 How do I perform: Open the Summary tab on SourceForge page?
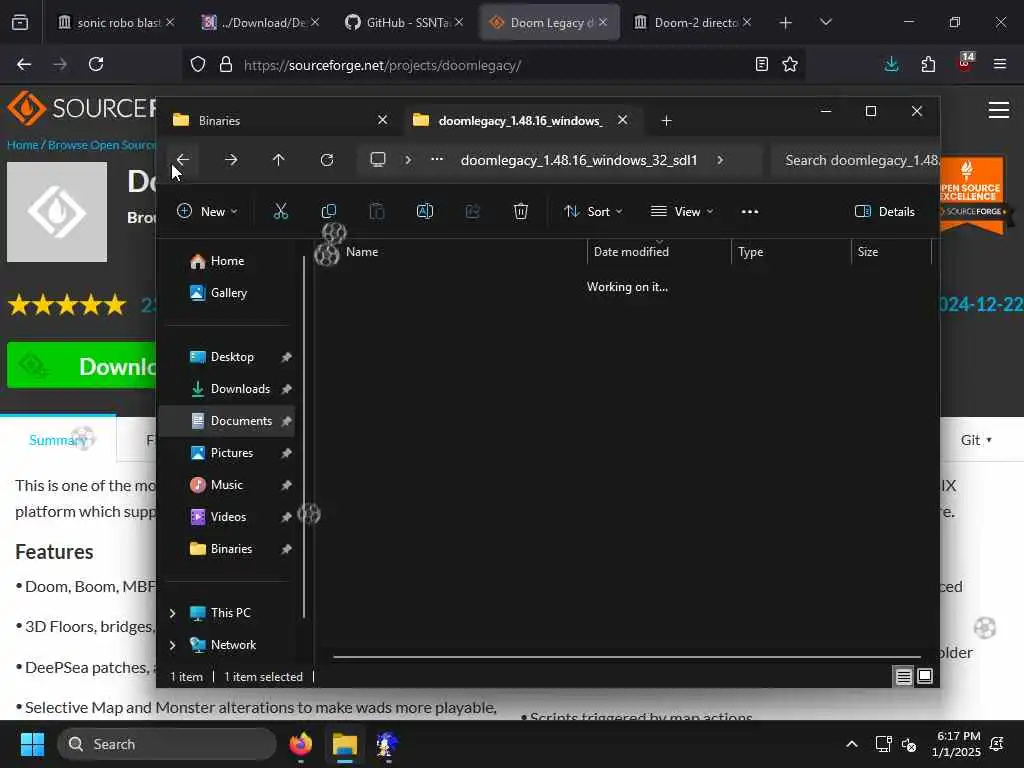[x=58, y=440]
